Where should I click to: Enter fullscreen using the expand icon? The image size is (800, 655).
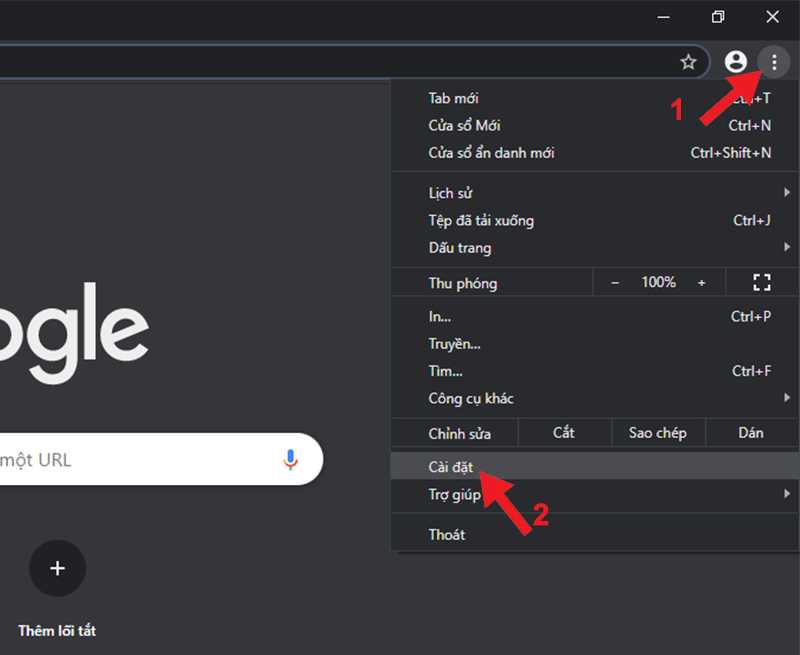762,282
